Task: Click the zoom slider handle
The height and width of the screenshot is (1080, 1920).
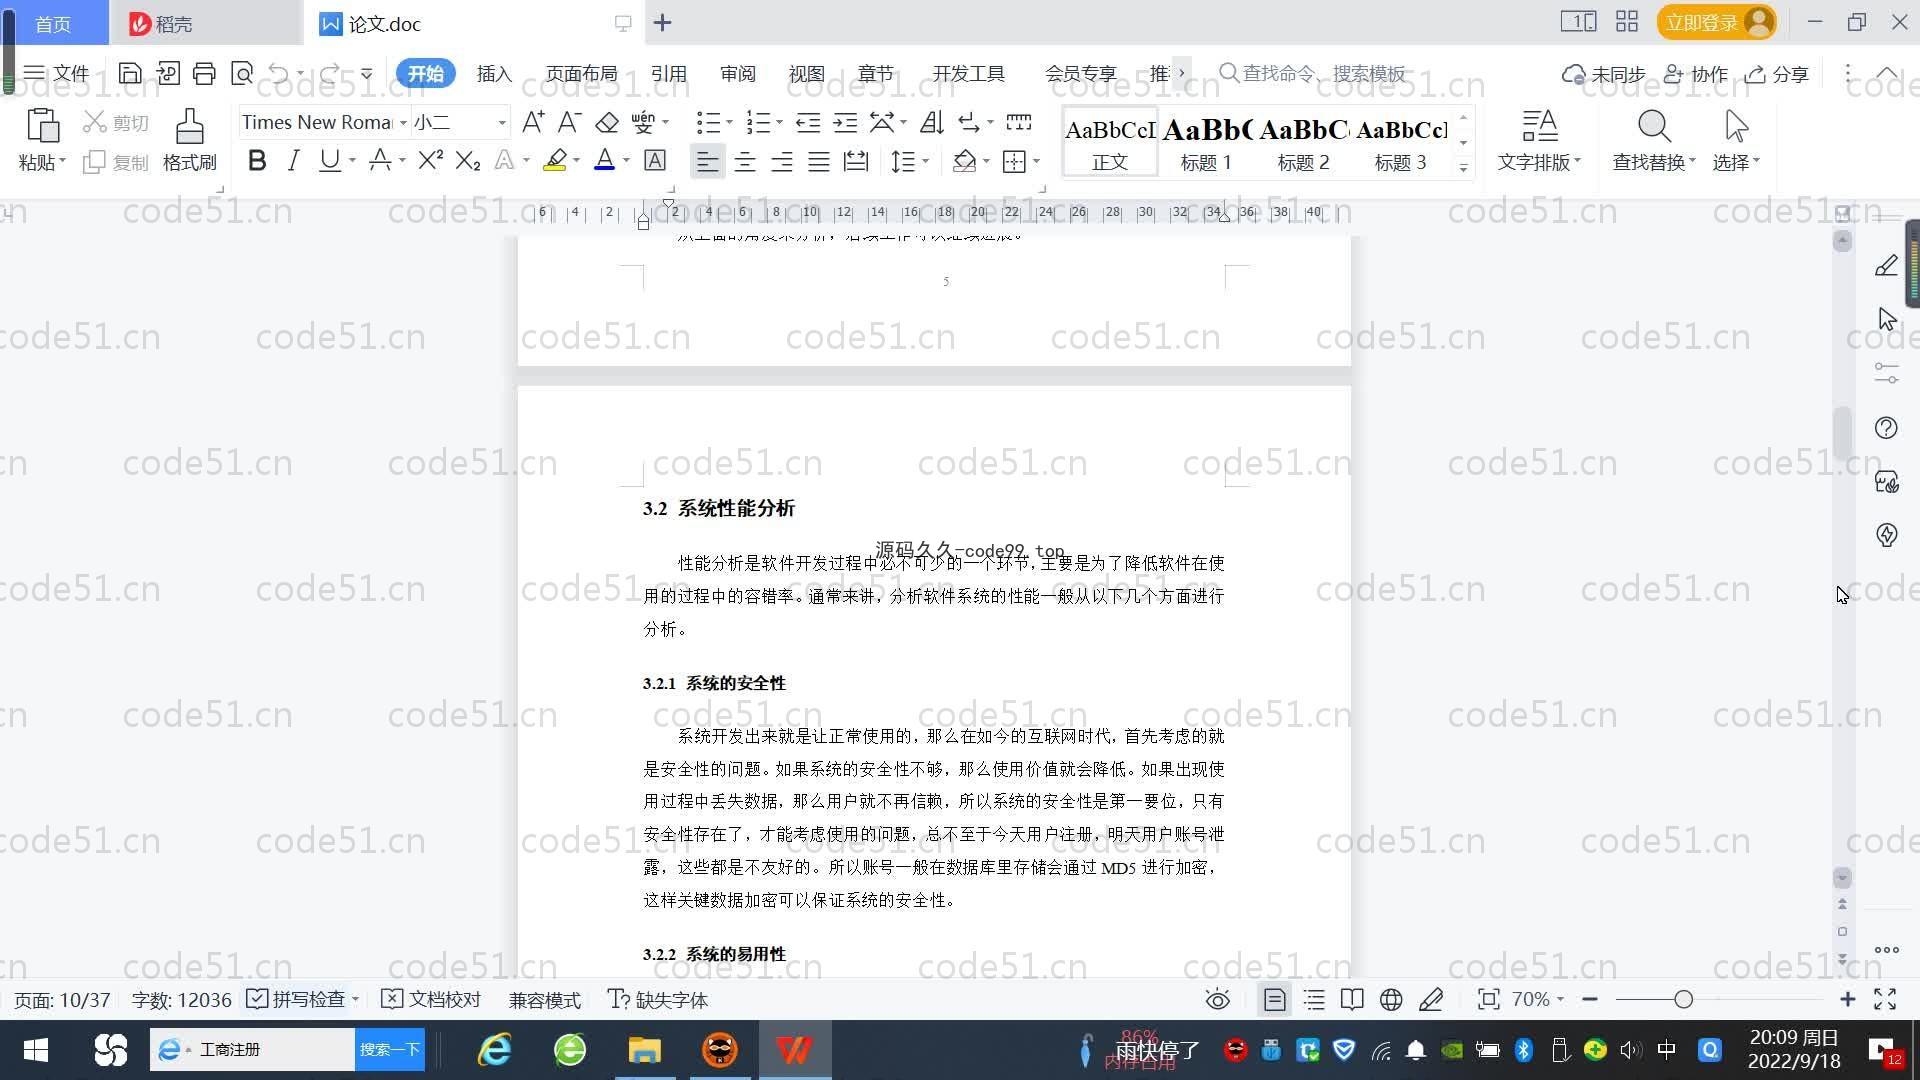Action: pos(1683,999)
